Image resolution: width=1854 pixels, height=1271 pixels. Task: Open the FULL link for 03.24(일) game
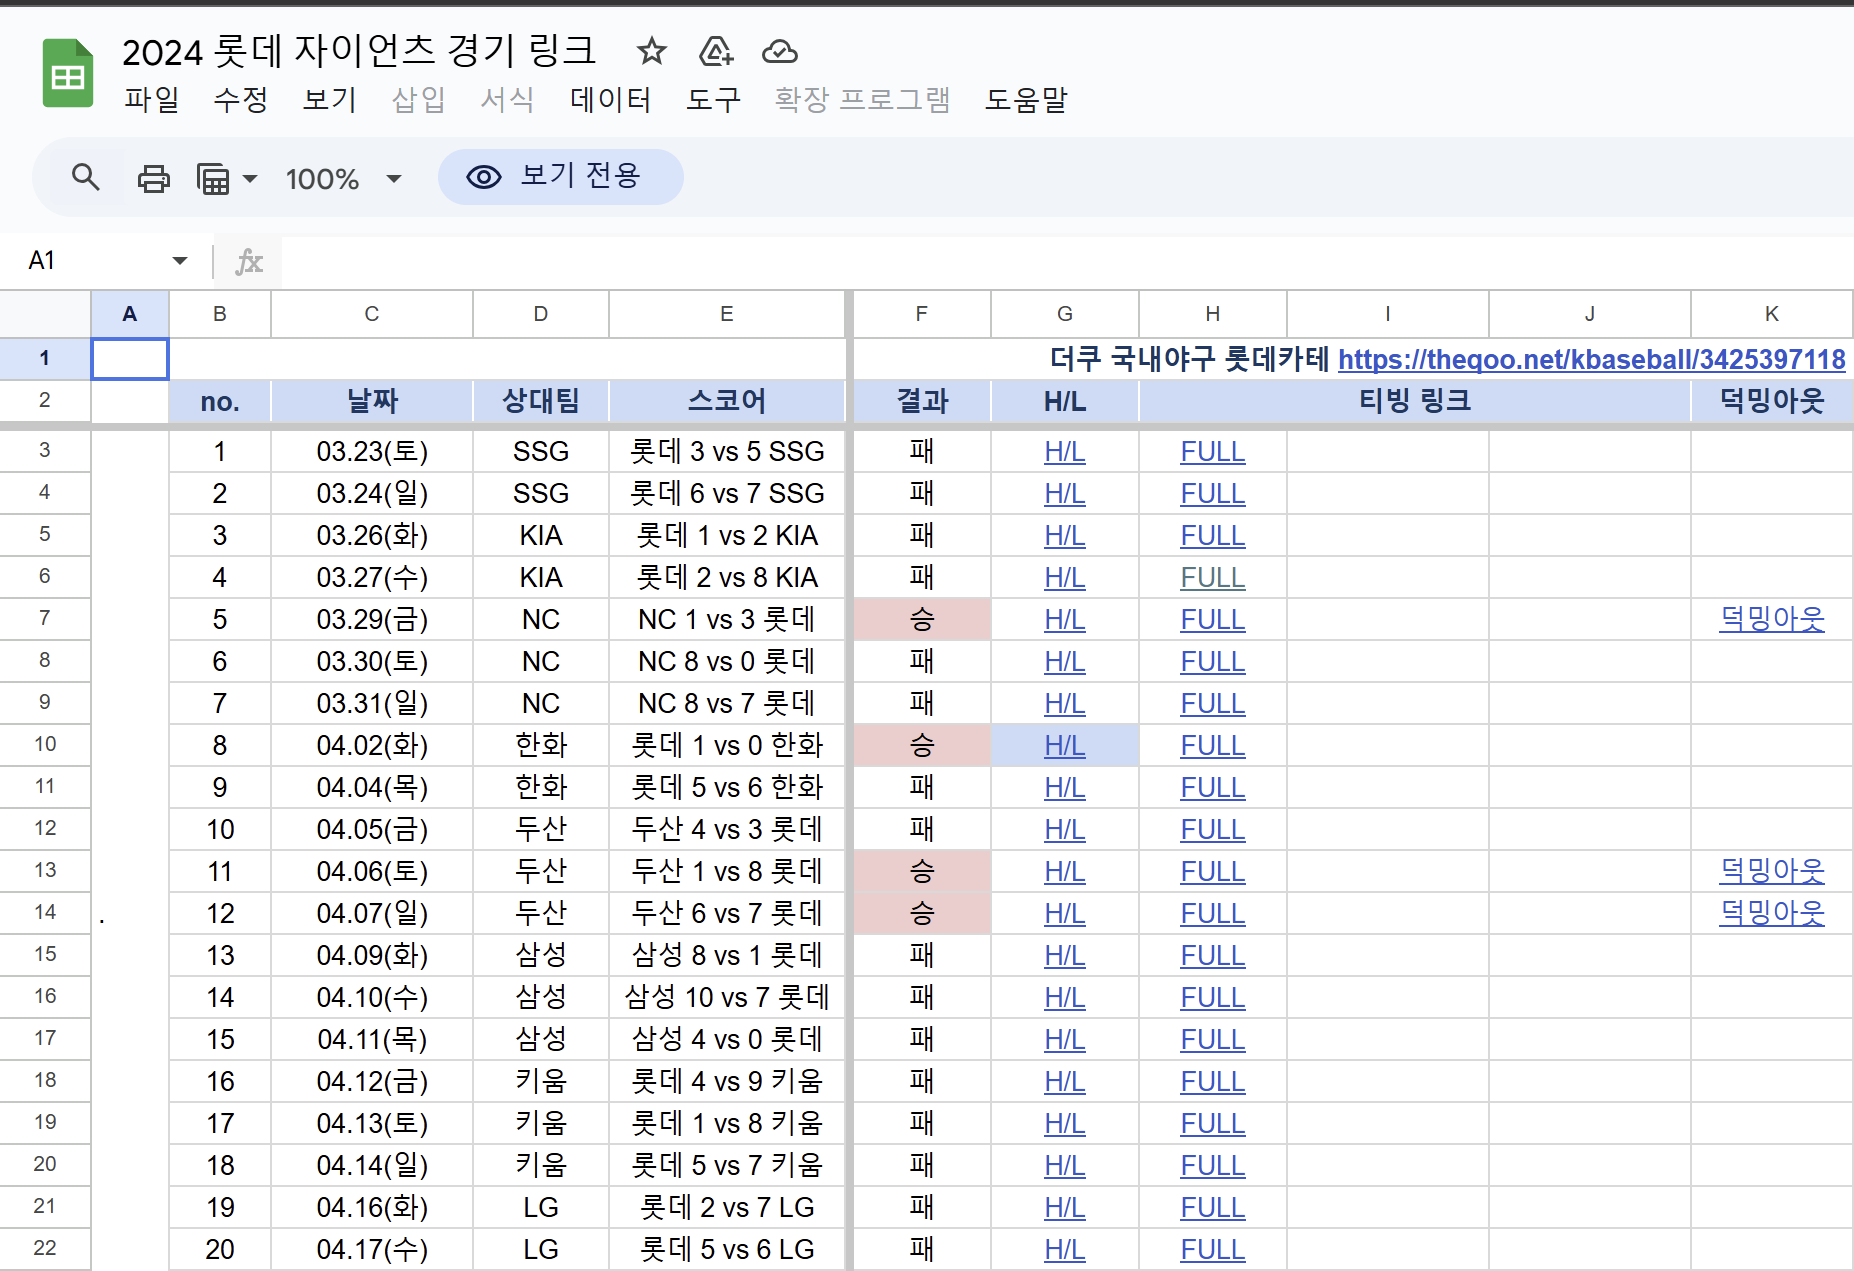[x=1212, y=493]
